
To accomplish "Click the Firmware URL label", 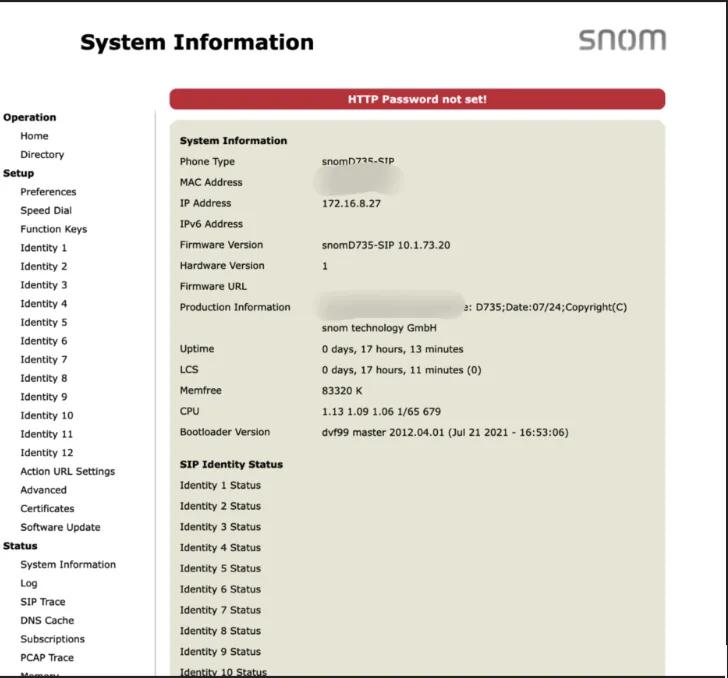I will point(213,287).
